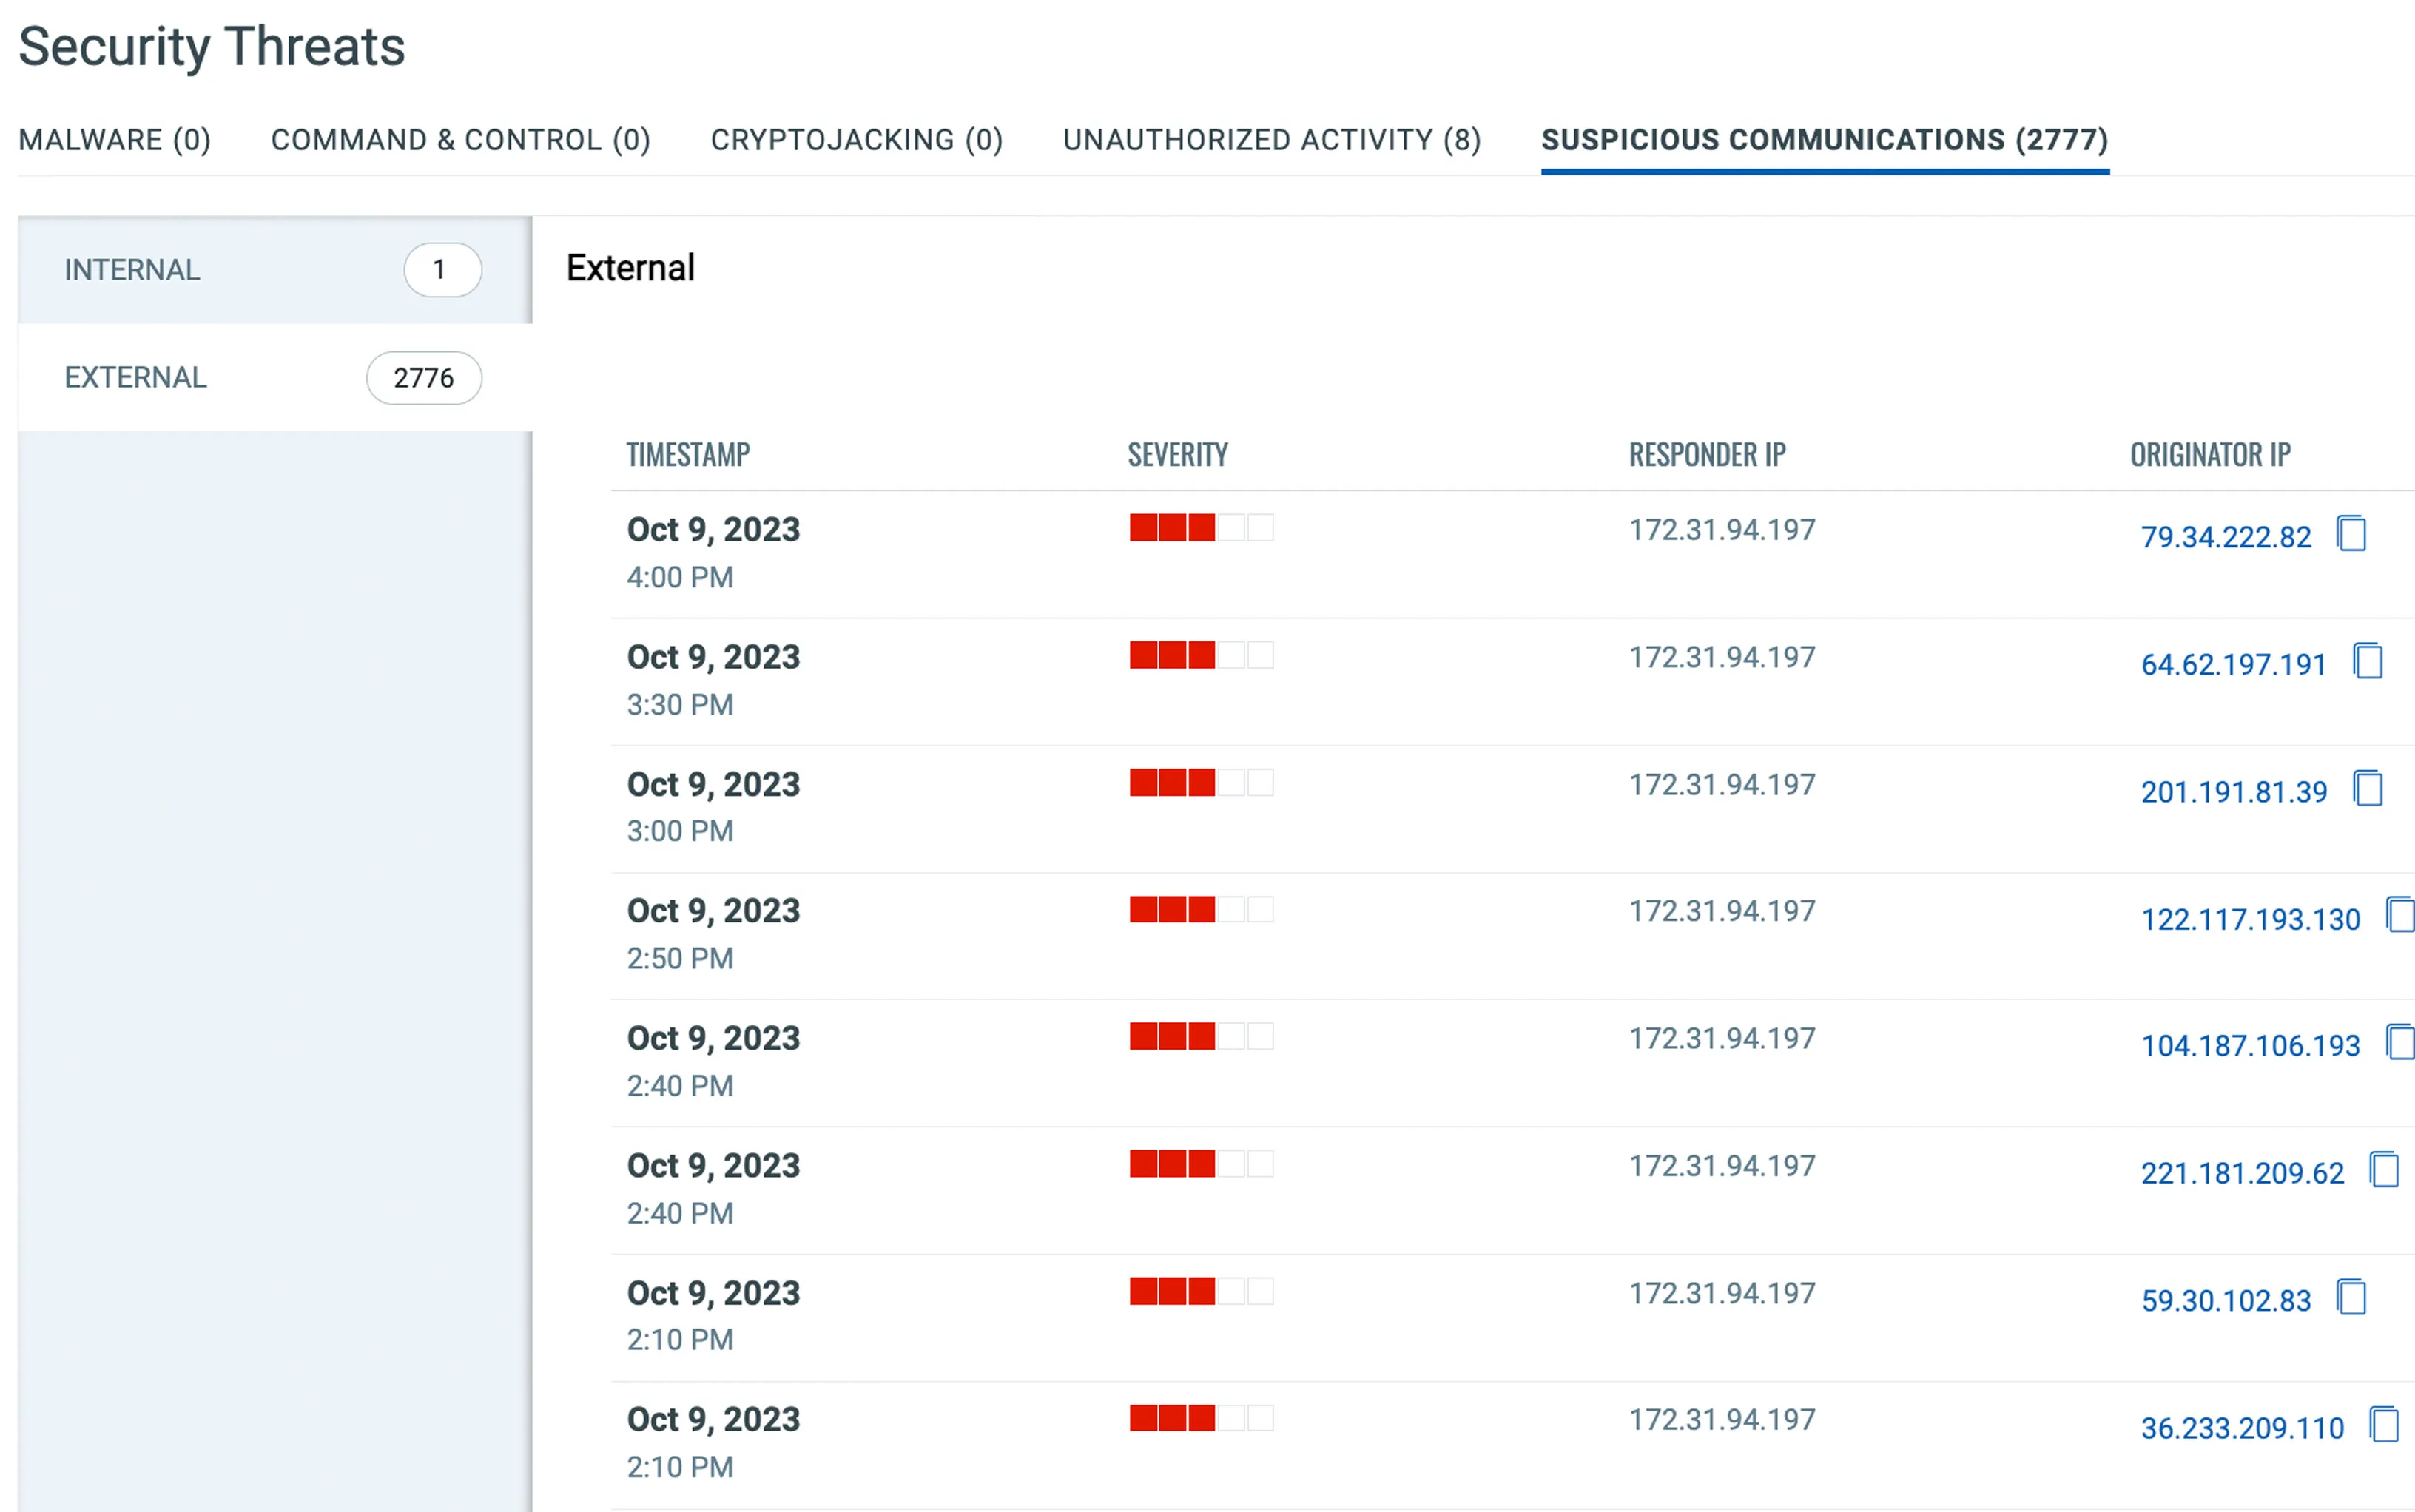The width and height of the screenshot is (2415, 1512).
Task: Copy originator IP 79.34.222.82 with clipboard icon
Action: (x=2351, y=534)
